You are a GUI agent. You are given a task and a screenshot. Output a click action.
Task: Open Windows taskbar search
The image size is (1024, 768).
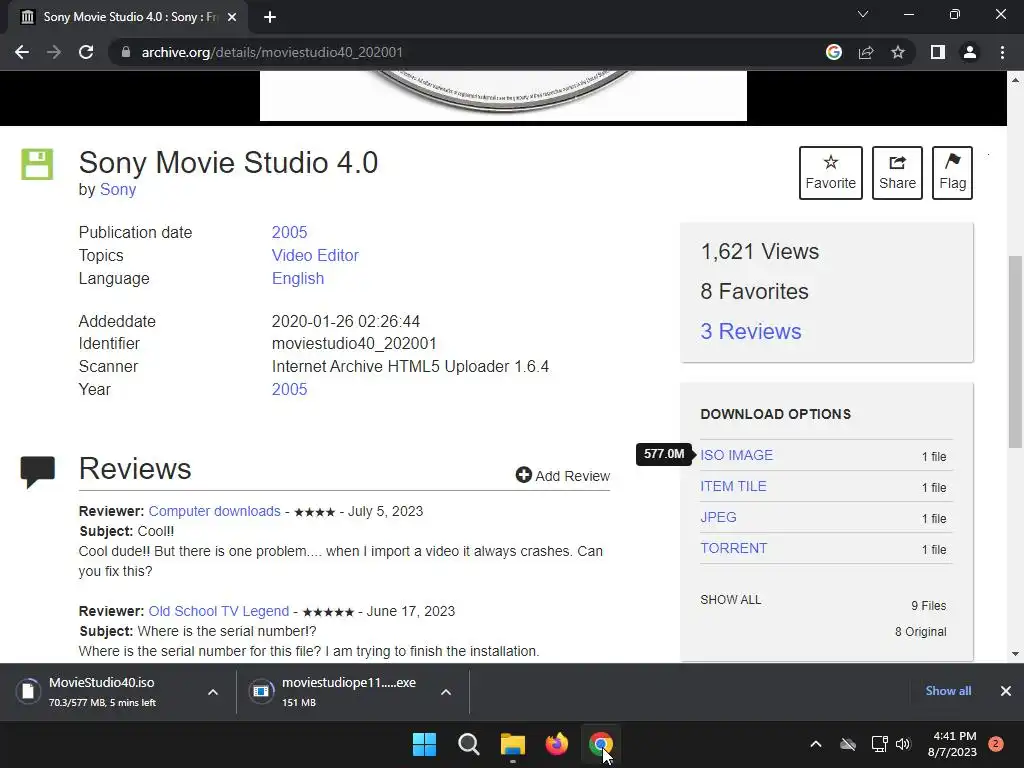coord(468,744)
